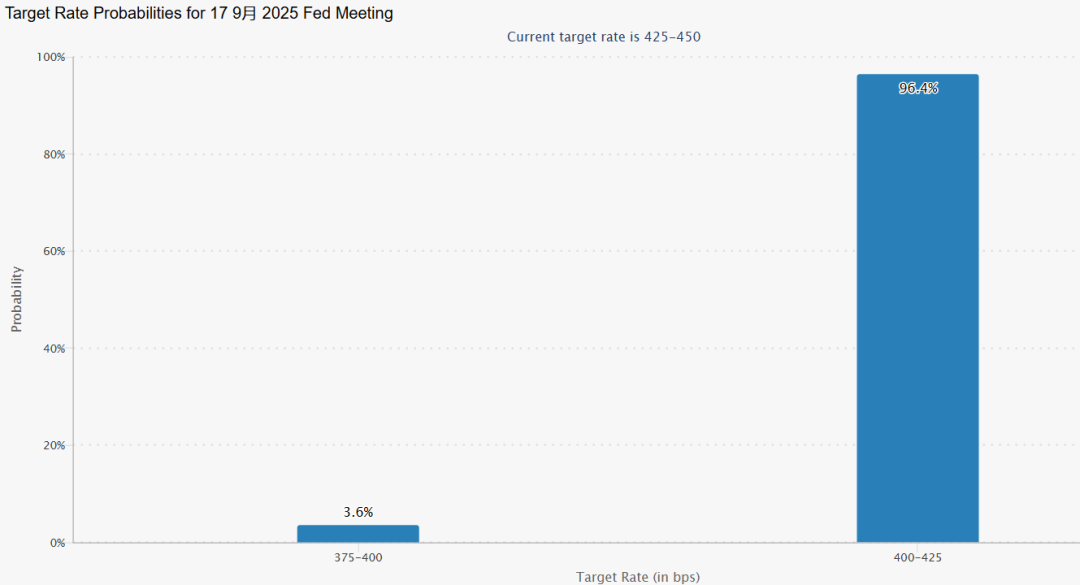Click the 100% y-axis tick label
This screenshot has height=585, width=1080.
50,57
